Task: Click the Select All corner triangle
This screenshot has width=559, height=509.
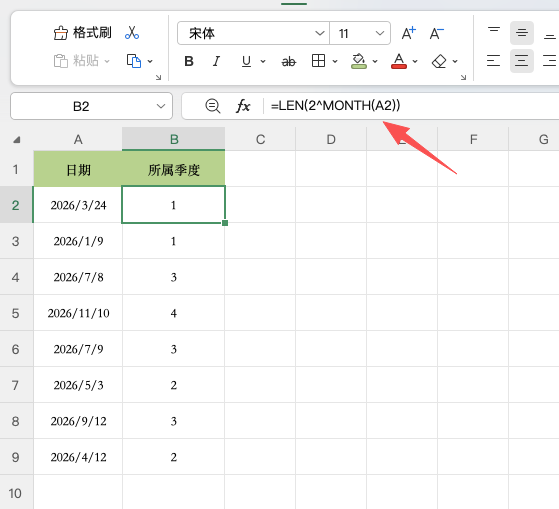Action: pyautogui.click(x=16, y=139)
